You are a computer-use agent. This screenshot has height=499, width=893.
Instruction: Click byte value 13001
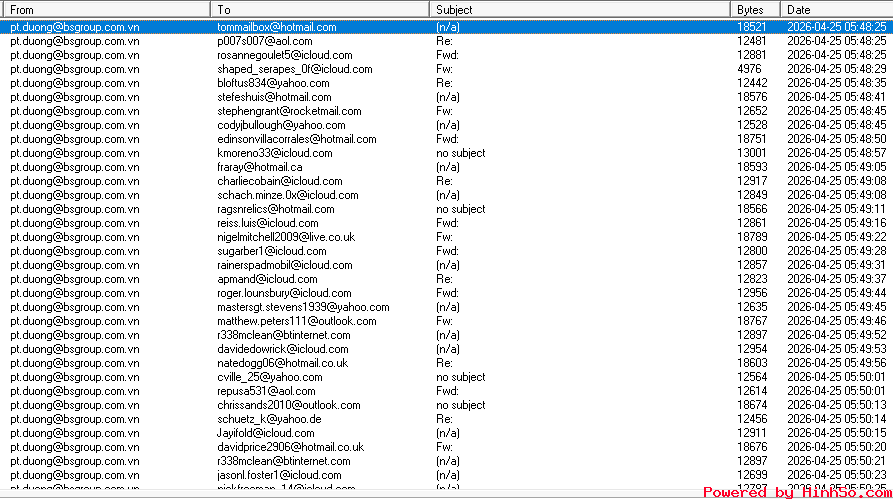pyautogui.click(x=752, y=153)
